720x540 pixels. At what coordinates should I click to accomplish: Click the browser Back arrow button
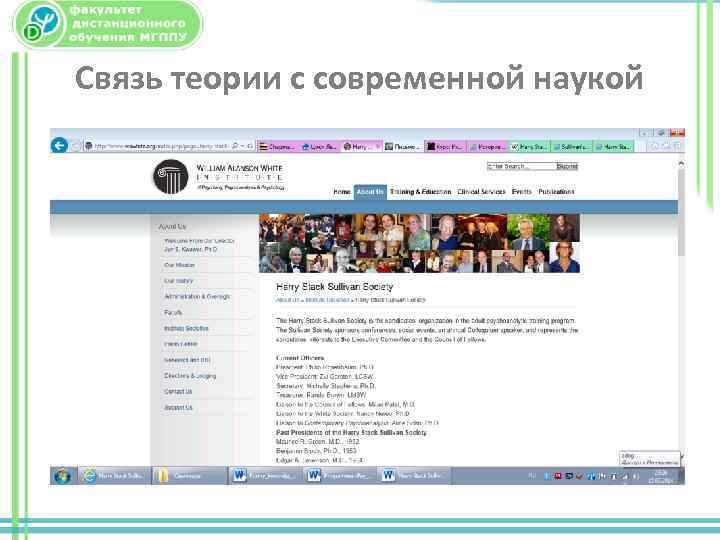tap(59, 146)
